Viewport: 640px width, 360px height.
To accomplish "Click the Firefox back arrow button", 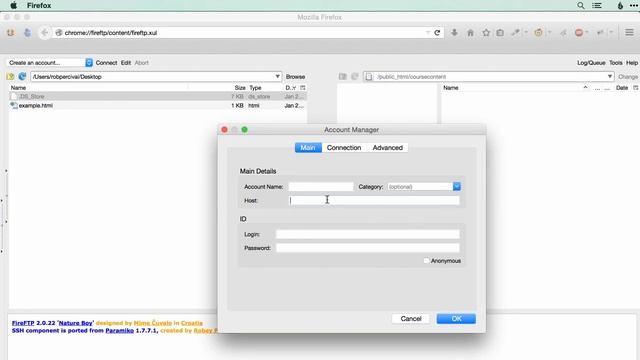I will pos(44,33).
